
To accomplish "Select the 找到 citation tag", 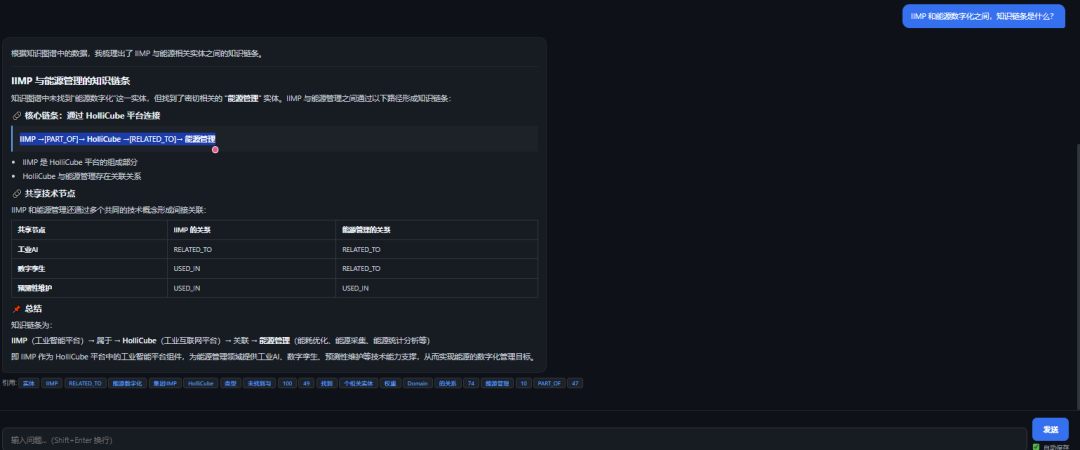I will 326,383.
